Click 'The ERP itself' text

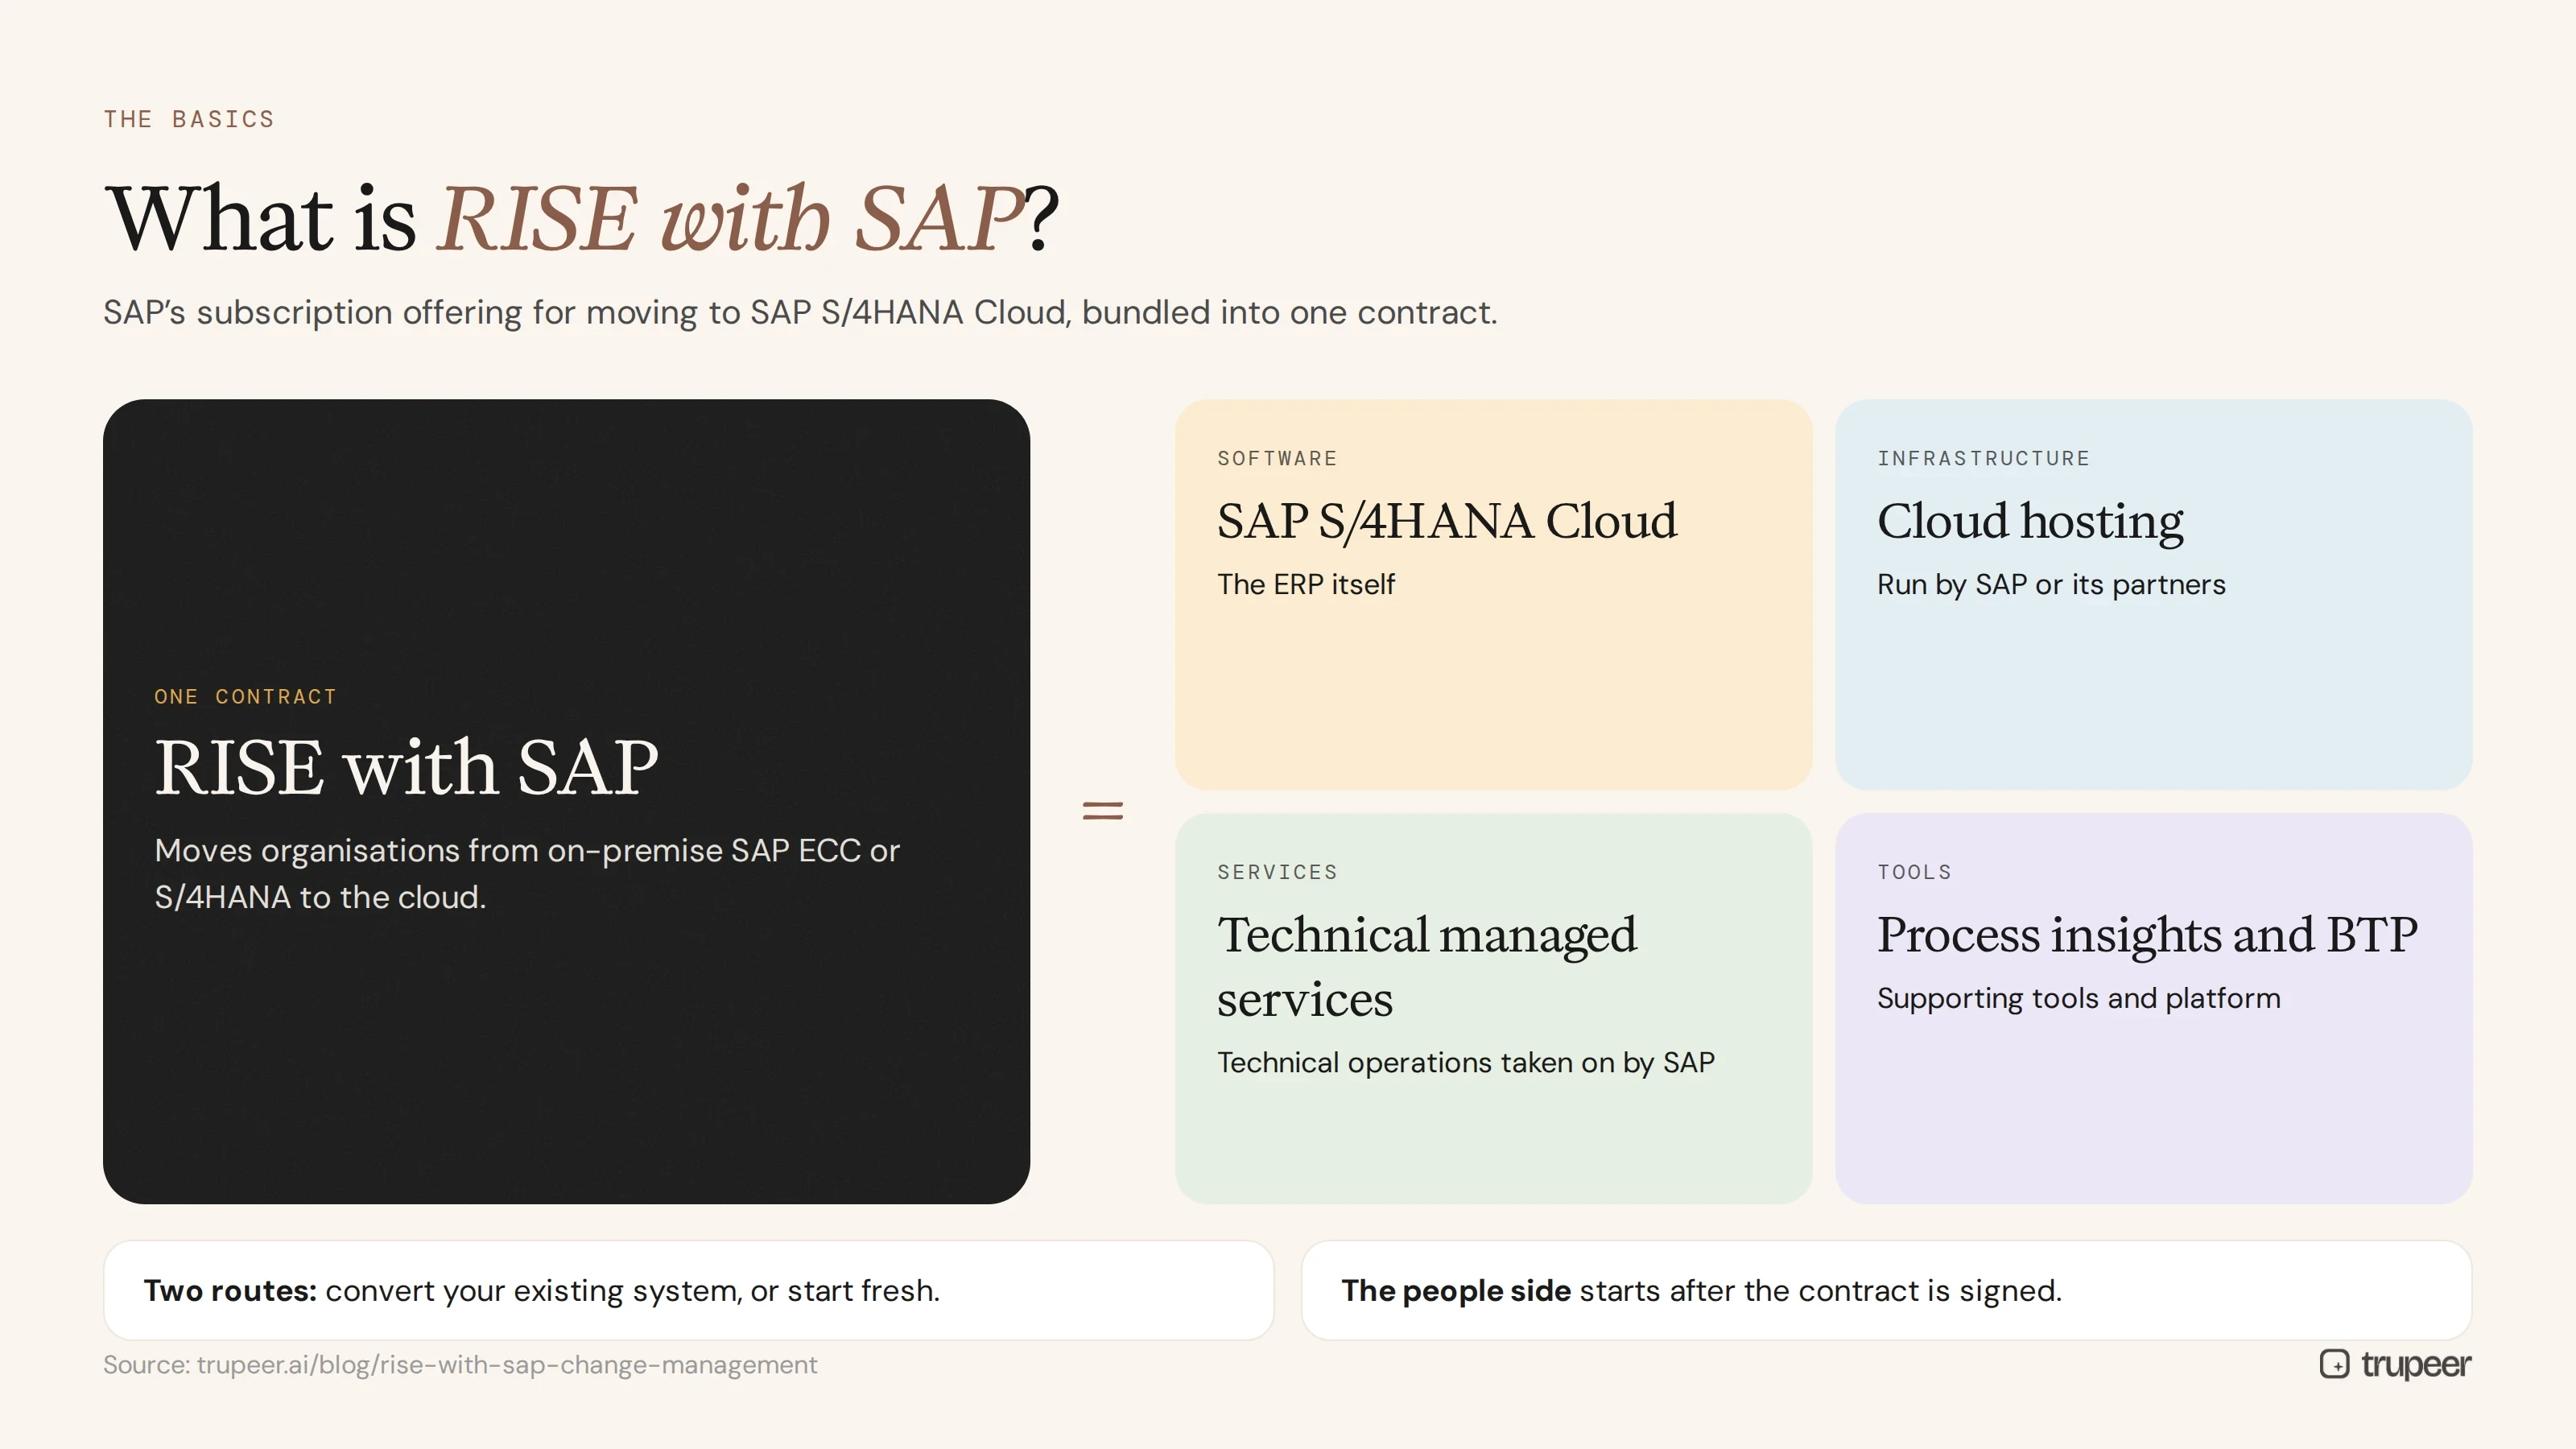[x=1306, y=584]
